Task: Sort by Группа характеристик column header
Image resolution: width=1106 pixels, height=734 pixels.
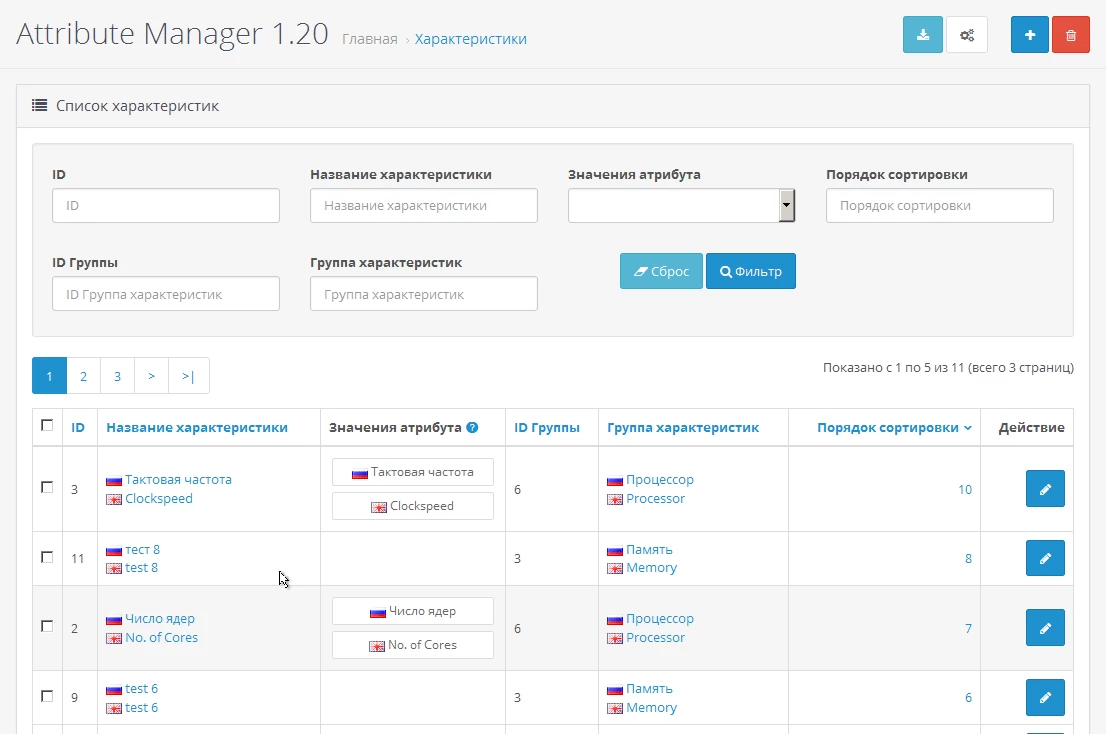Action: [x=683, y=427]
